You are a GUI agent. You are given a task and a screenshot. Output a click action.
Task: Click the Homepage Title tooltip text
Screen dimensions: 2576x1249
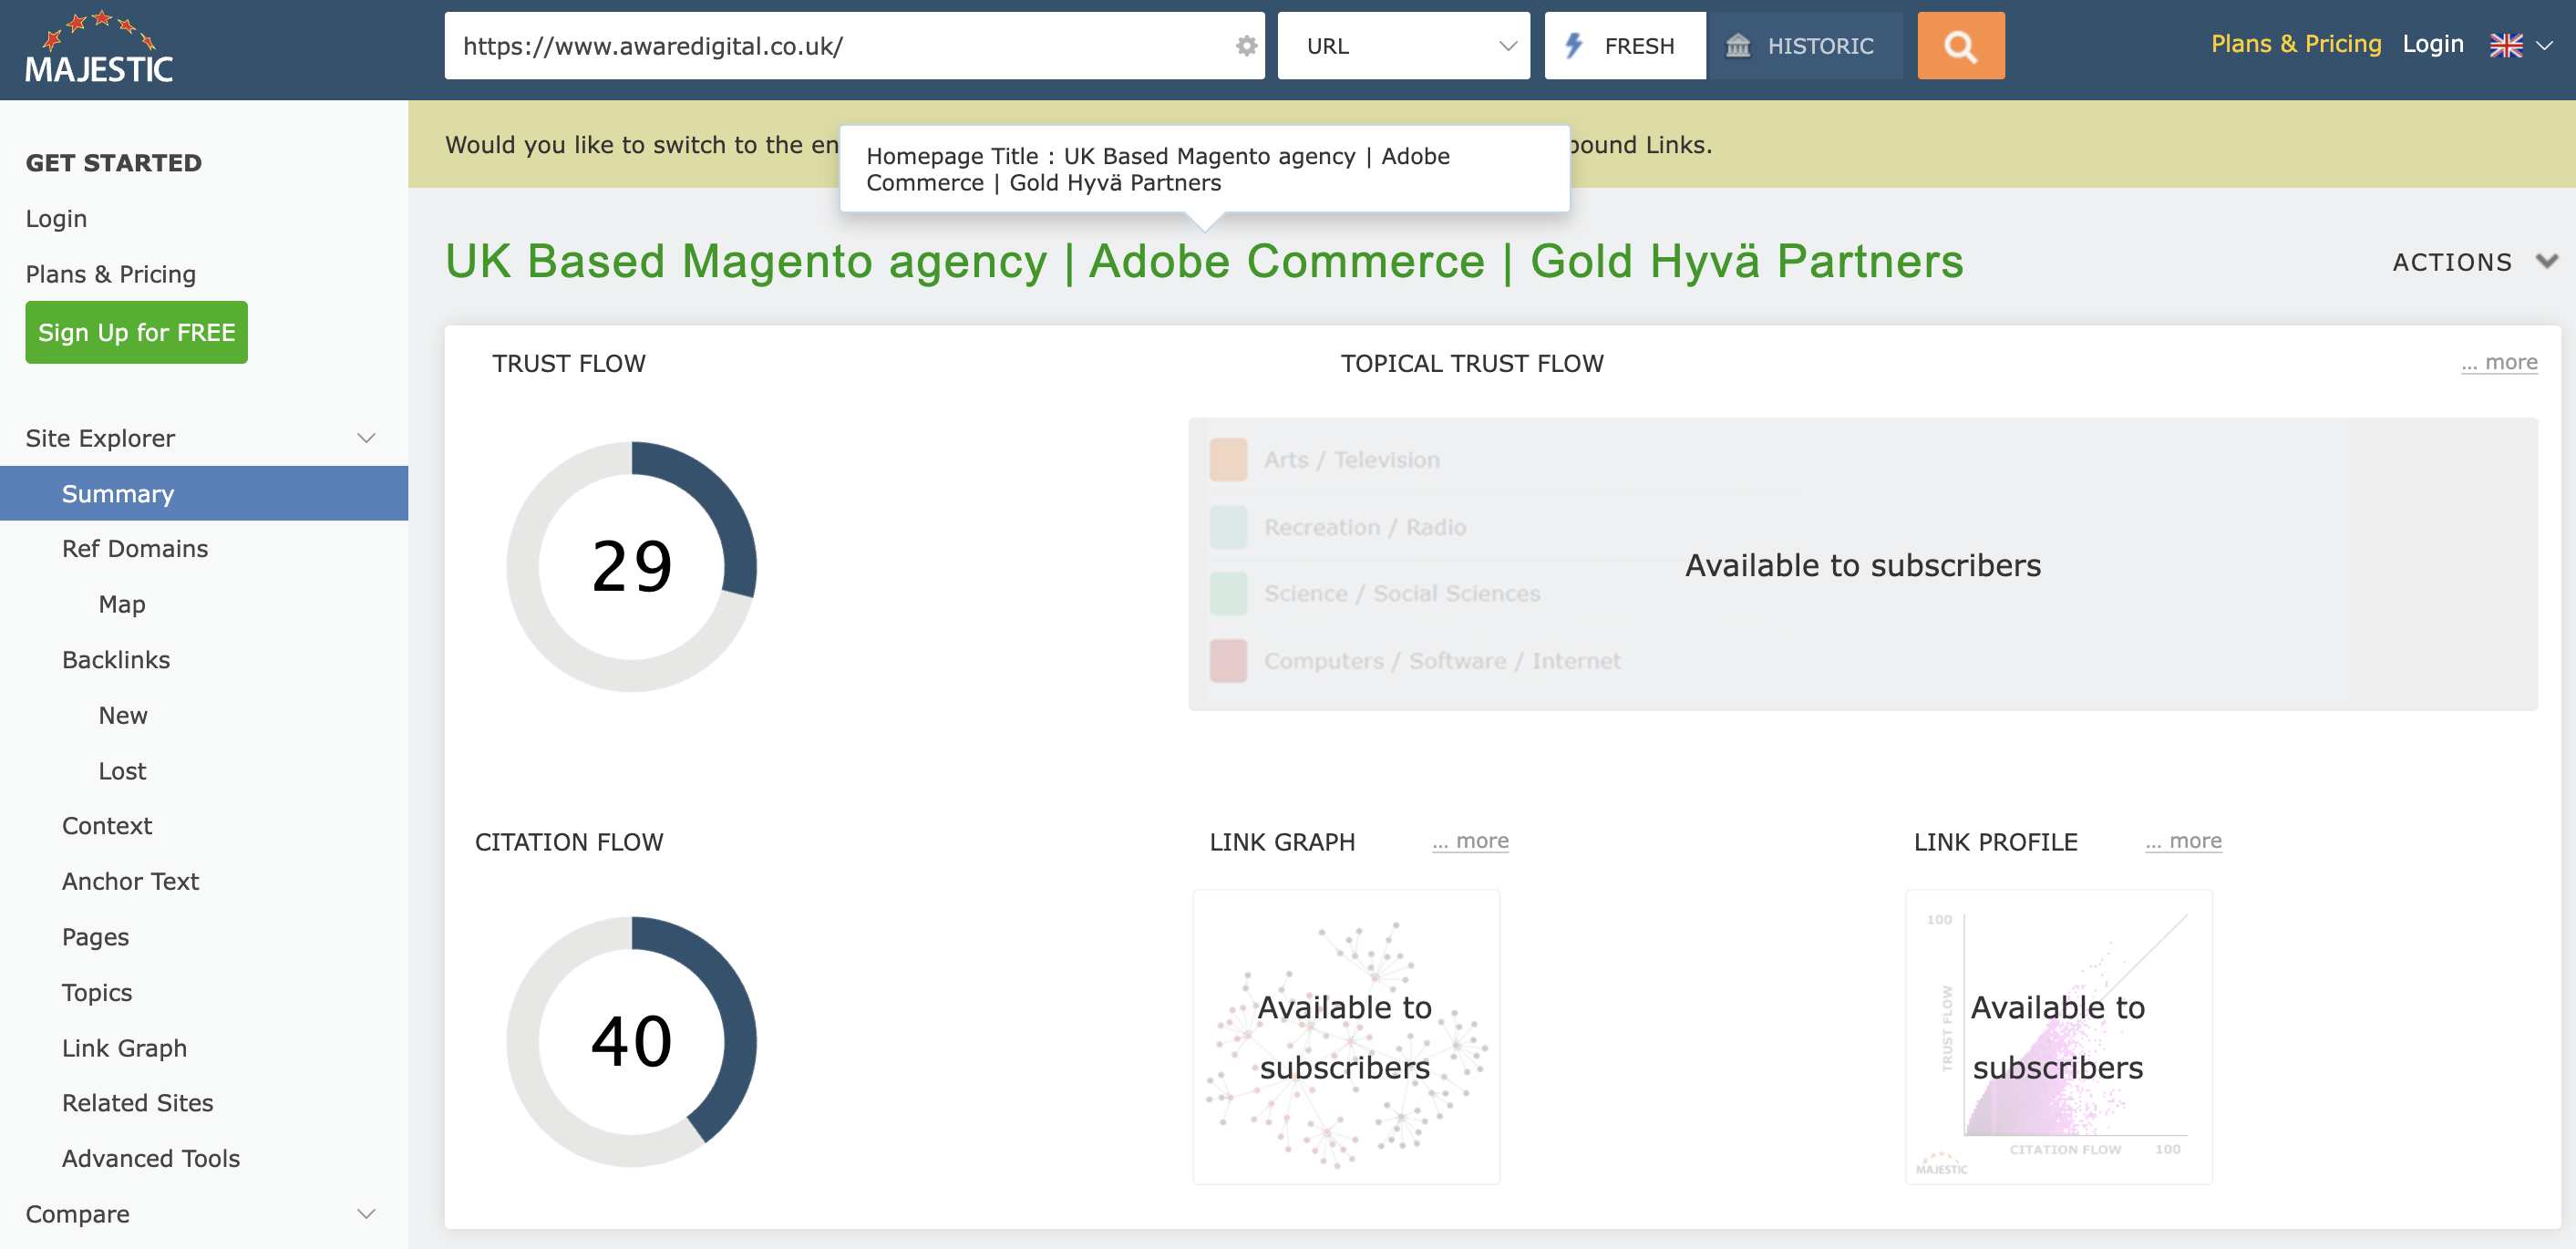click(1158, 169)
